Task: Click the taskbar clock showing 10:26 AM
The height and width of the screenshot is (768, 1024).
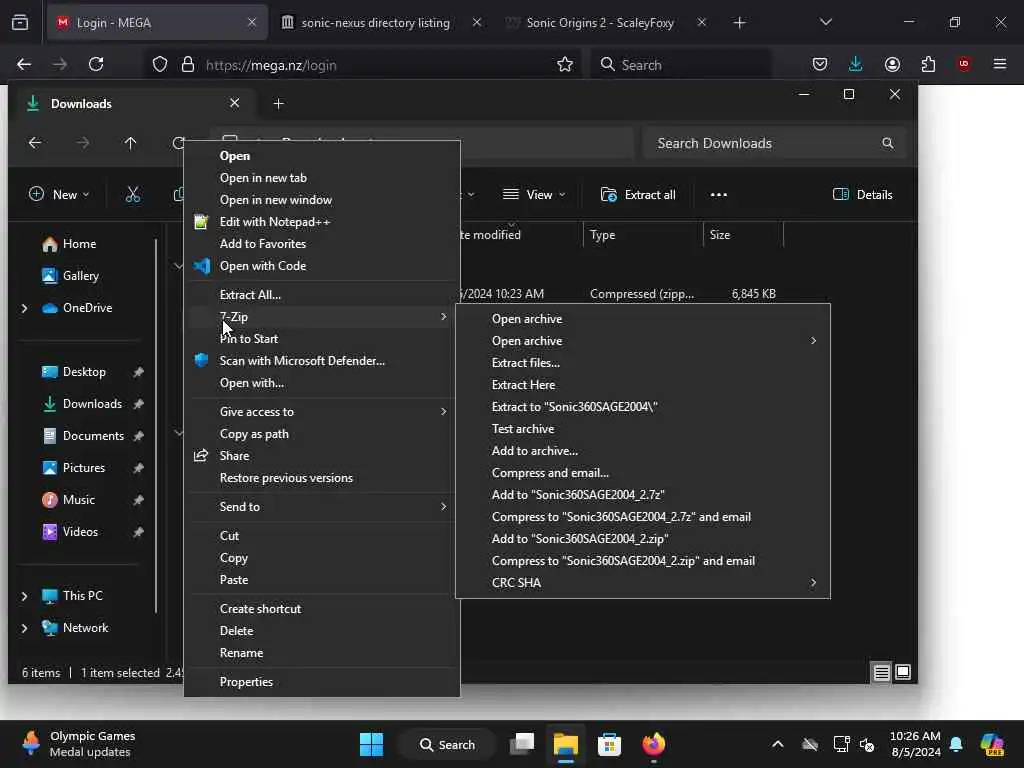Action: coord(915,744)
